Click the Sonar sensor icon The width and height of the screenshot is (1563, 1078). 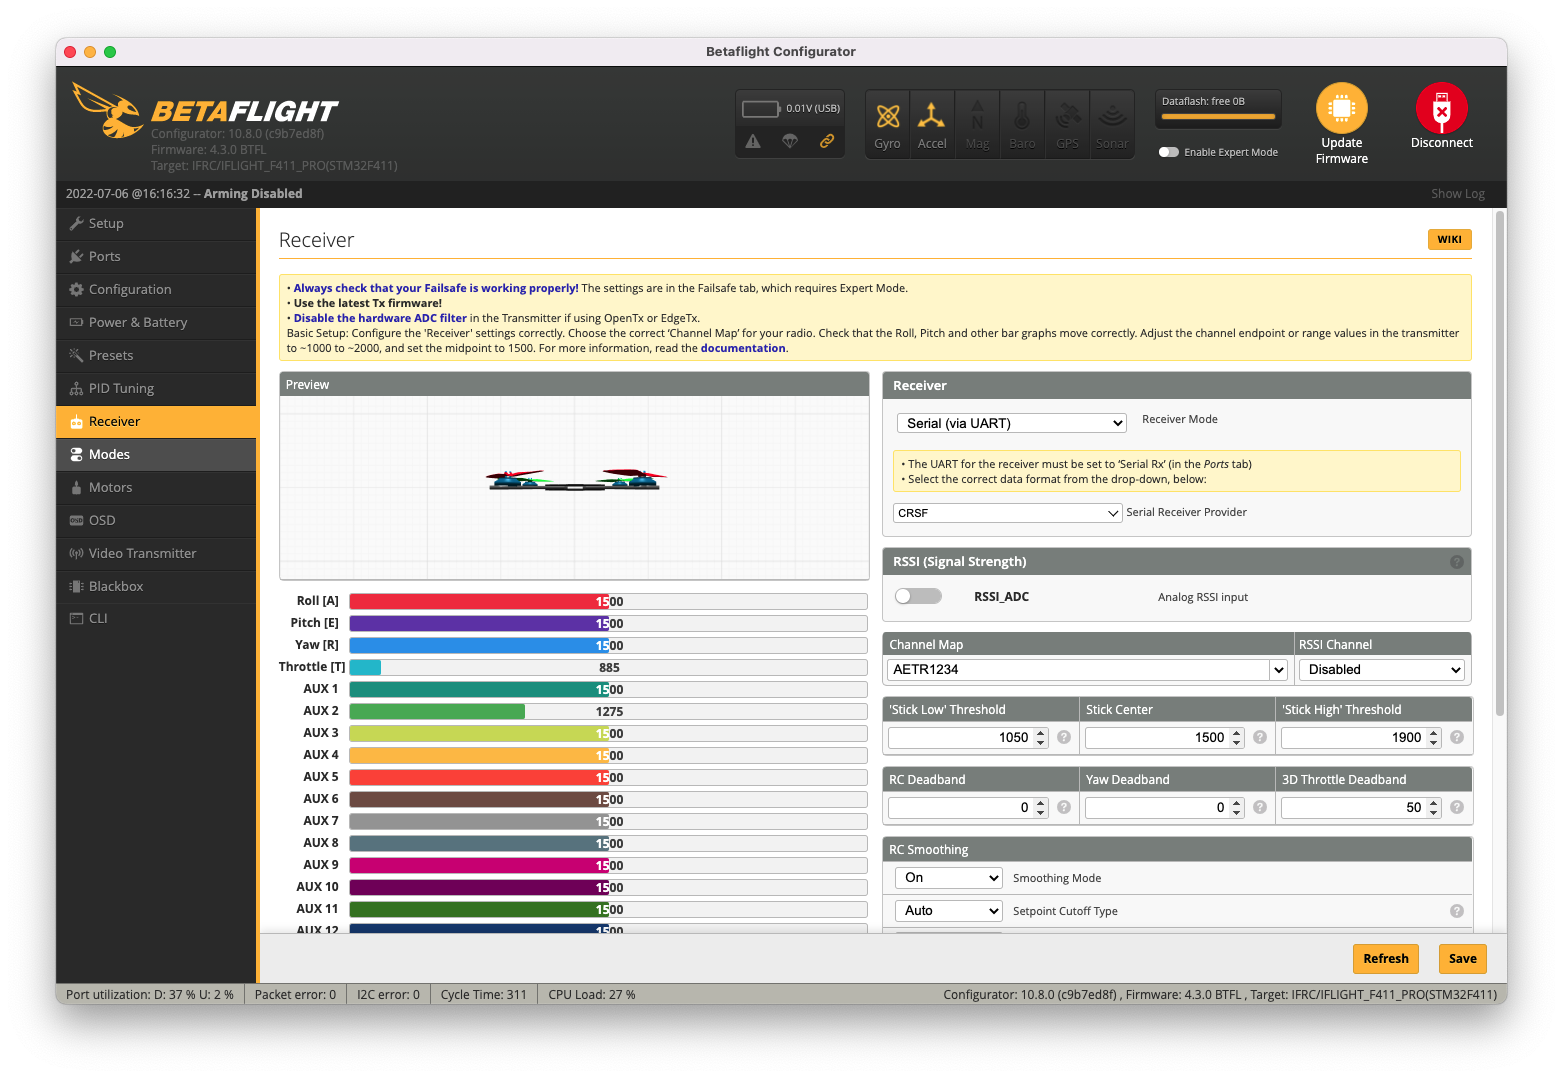(1112, 123)
